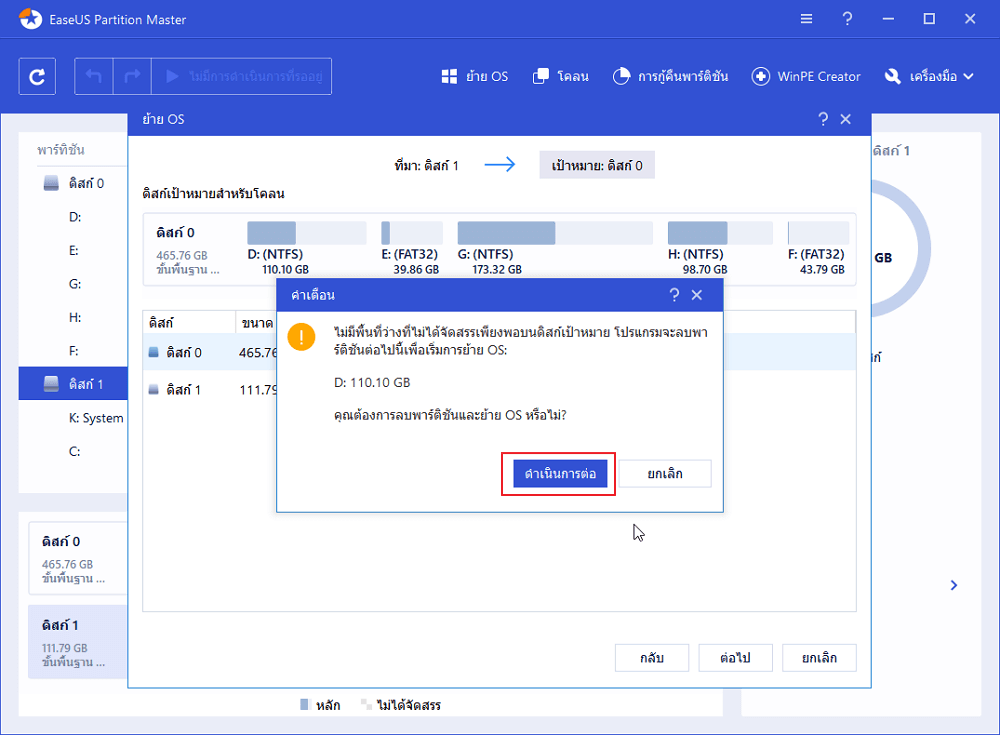Click ยกเลิก at bottom of ย้าย OS dialog
Viewport: 1000px width, 735px height.
[820, 658]
